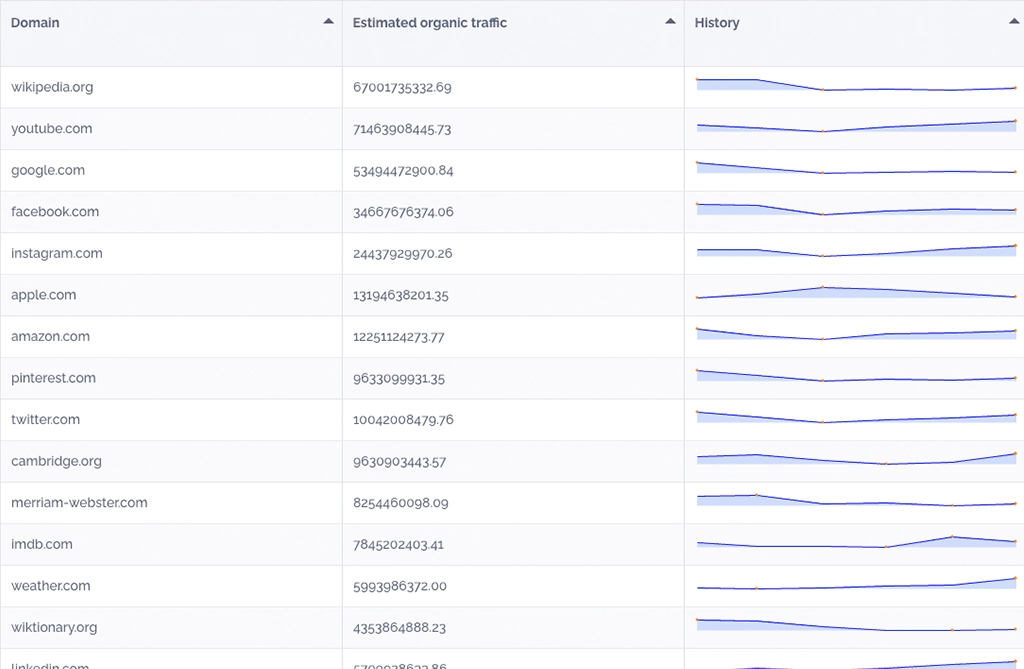The height and width of the screenshot is (669, 1024).
Task: Click the Estimated organic traffic header label
Action: (430, 23)
